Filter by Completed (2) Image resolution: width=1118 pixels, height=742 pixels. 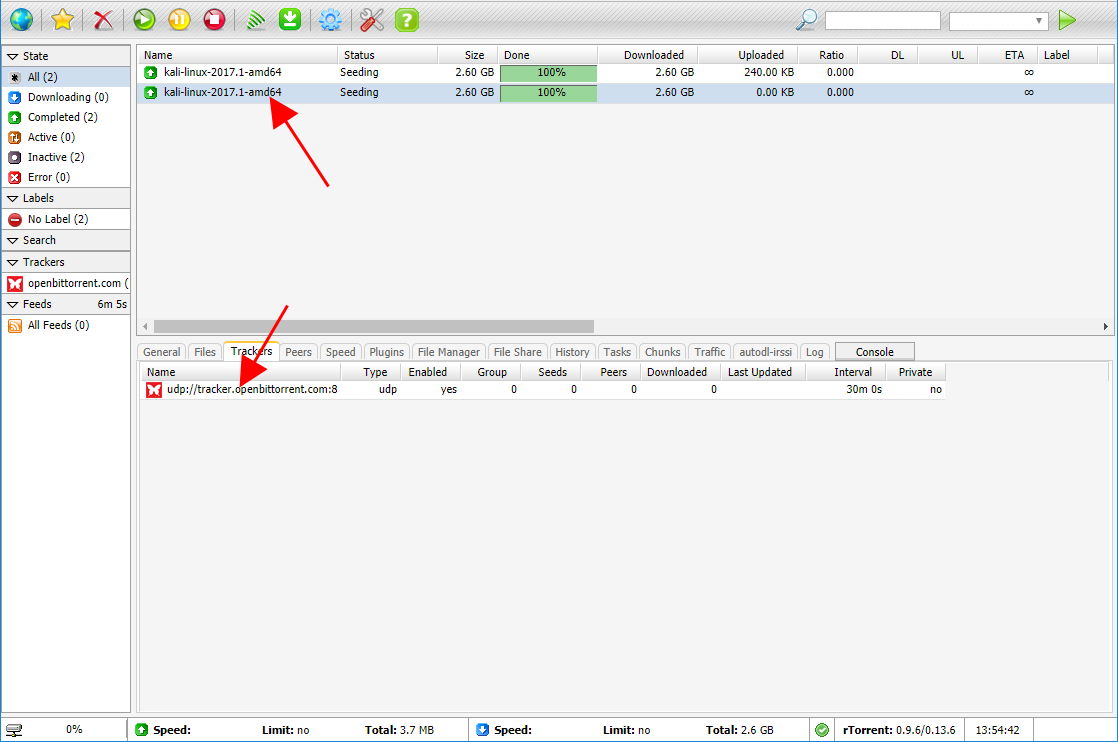pos(66,117)
